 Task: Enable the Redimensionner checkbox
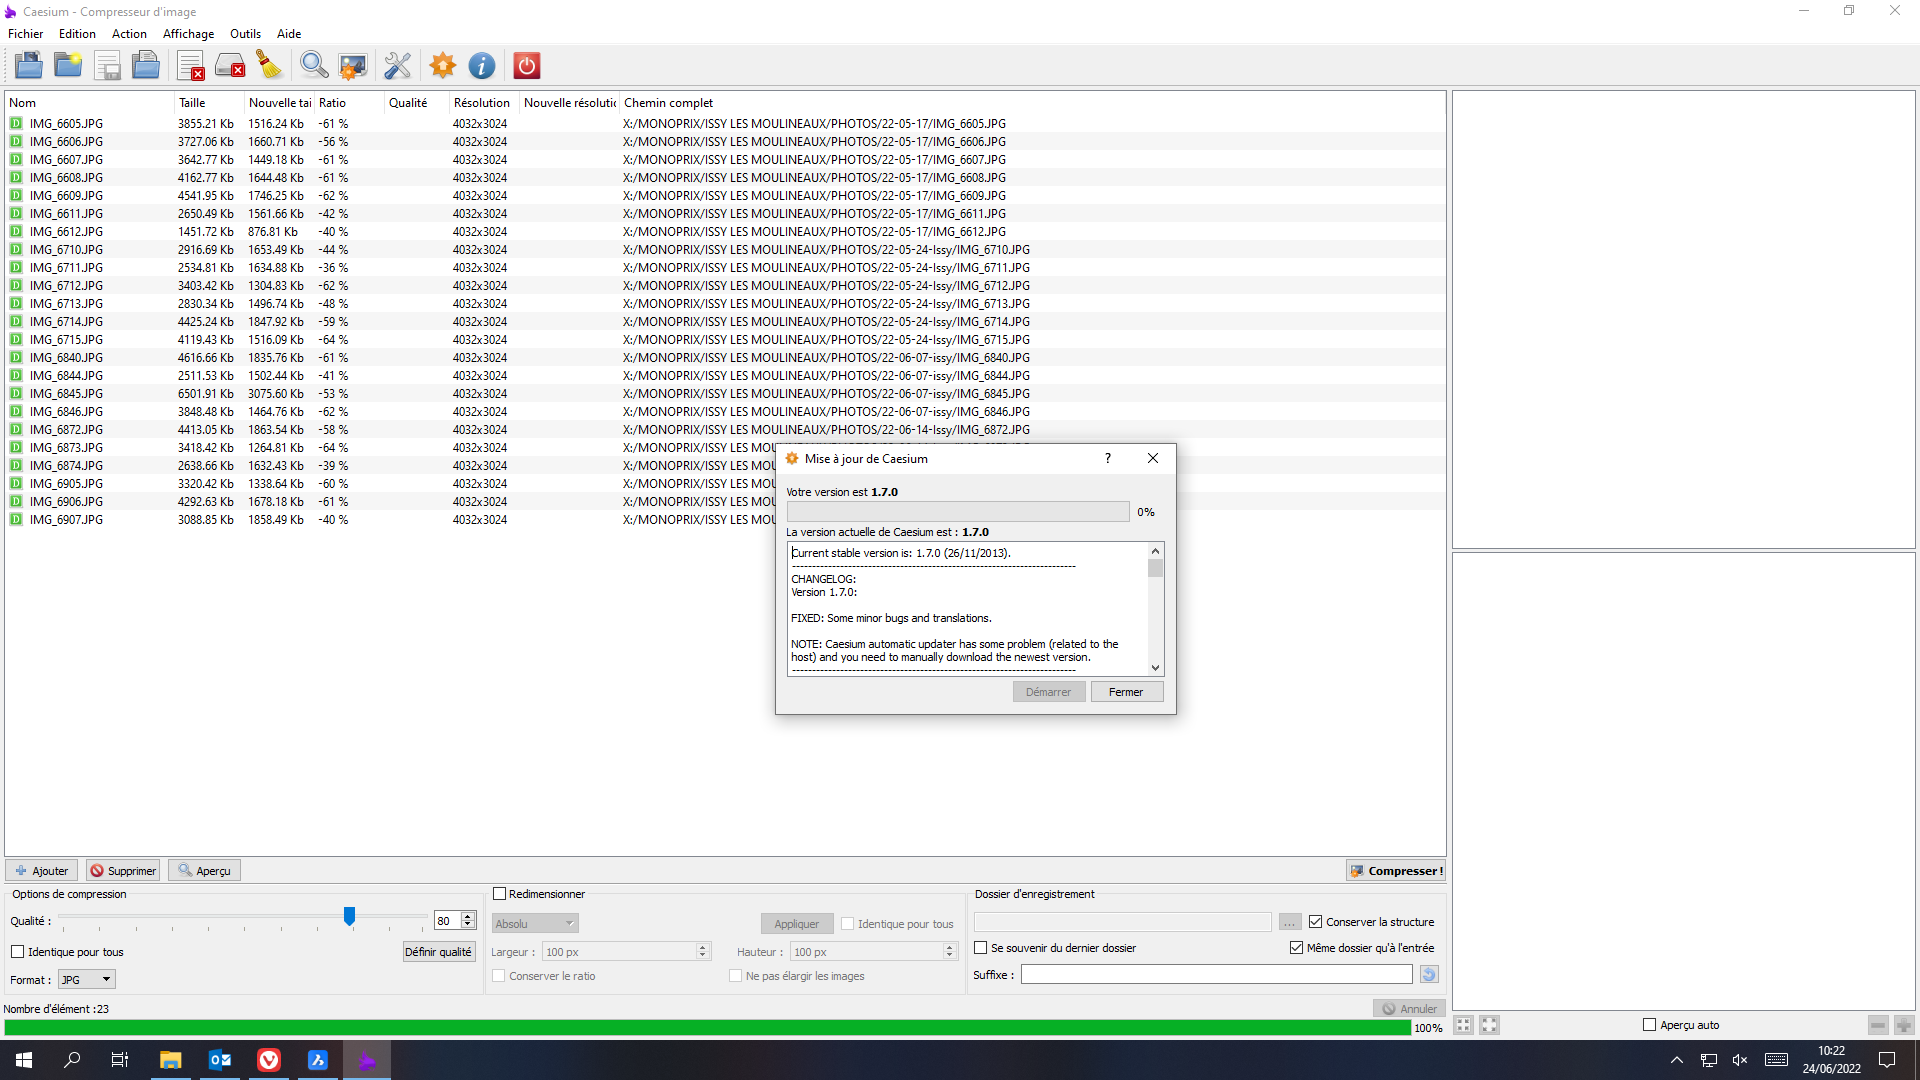[500, 894]
